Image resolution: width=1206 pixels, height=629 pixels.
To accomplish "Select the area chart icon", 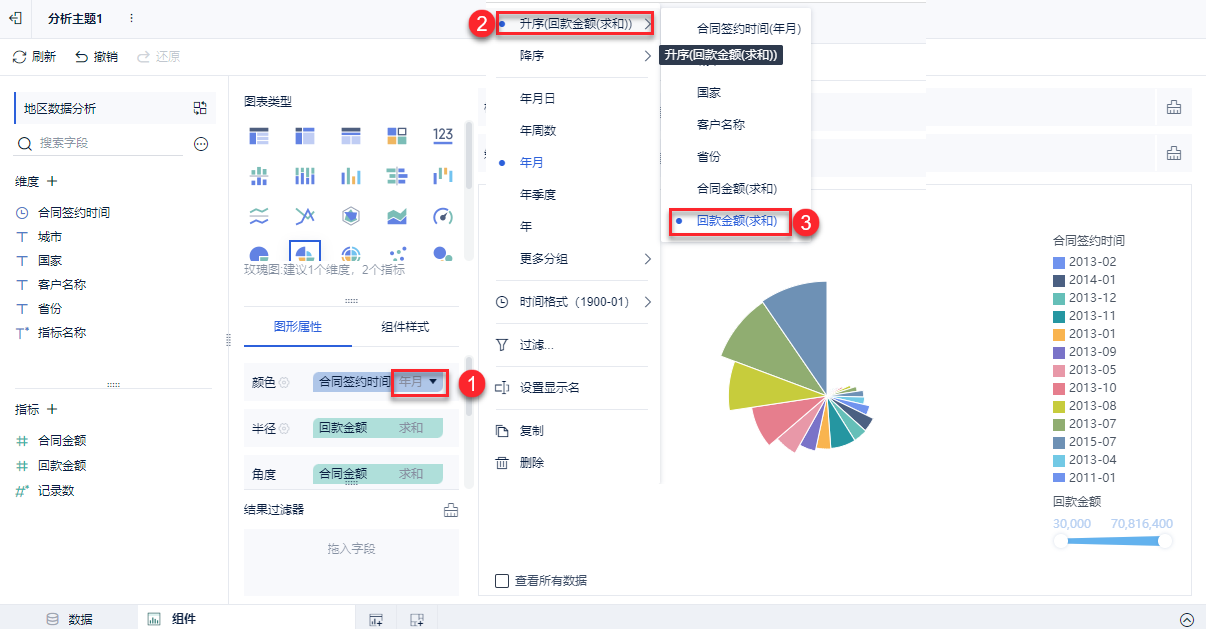I will click(397, 216).
